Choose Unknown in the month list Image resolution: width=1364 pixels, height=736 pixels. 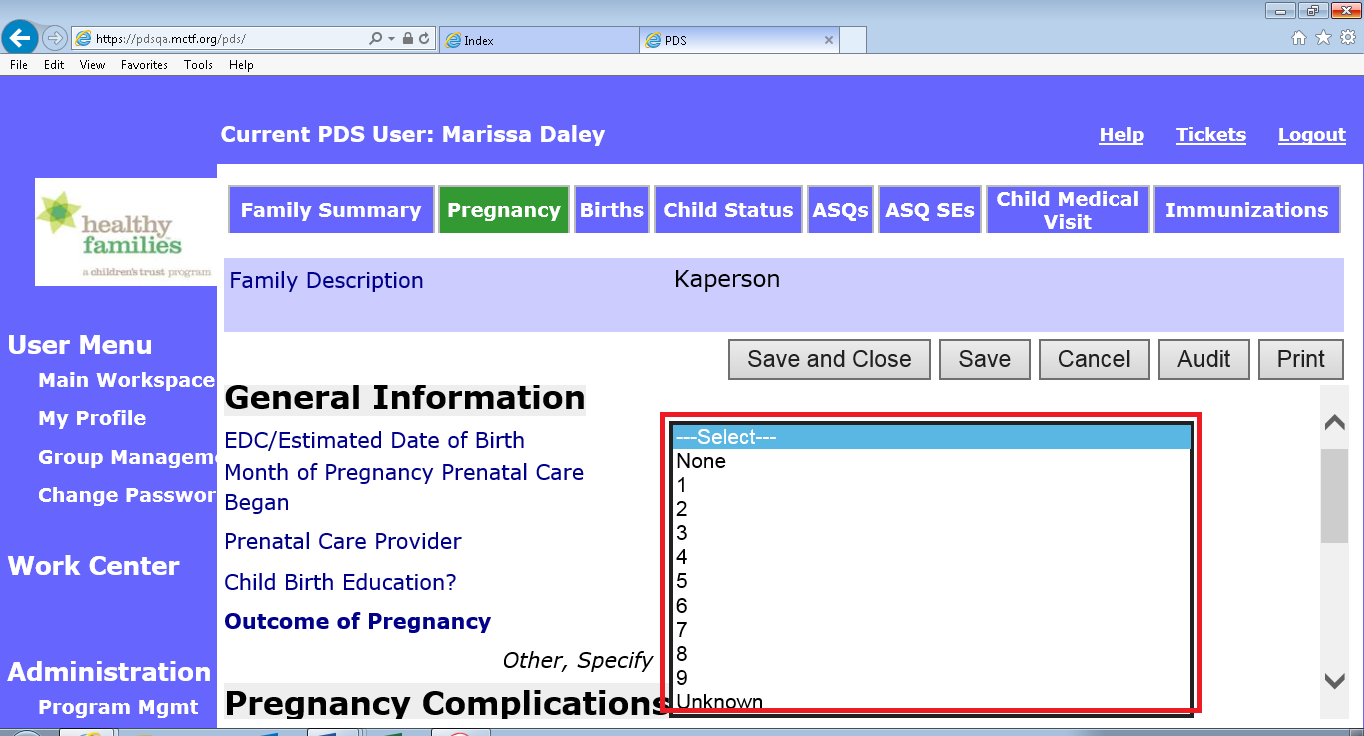click(x=931, y=700)
